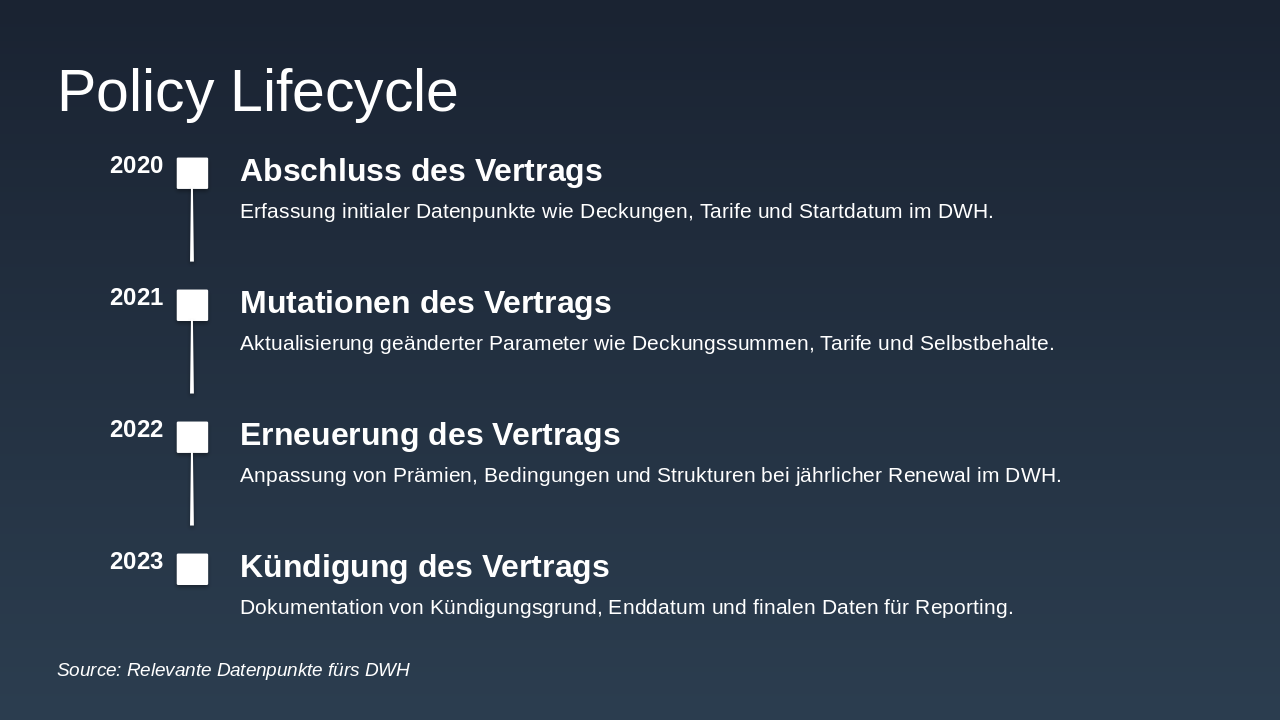Select the "2022" year label
Viewport: 1280px width, 720px height.
click(136, 429)
